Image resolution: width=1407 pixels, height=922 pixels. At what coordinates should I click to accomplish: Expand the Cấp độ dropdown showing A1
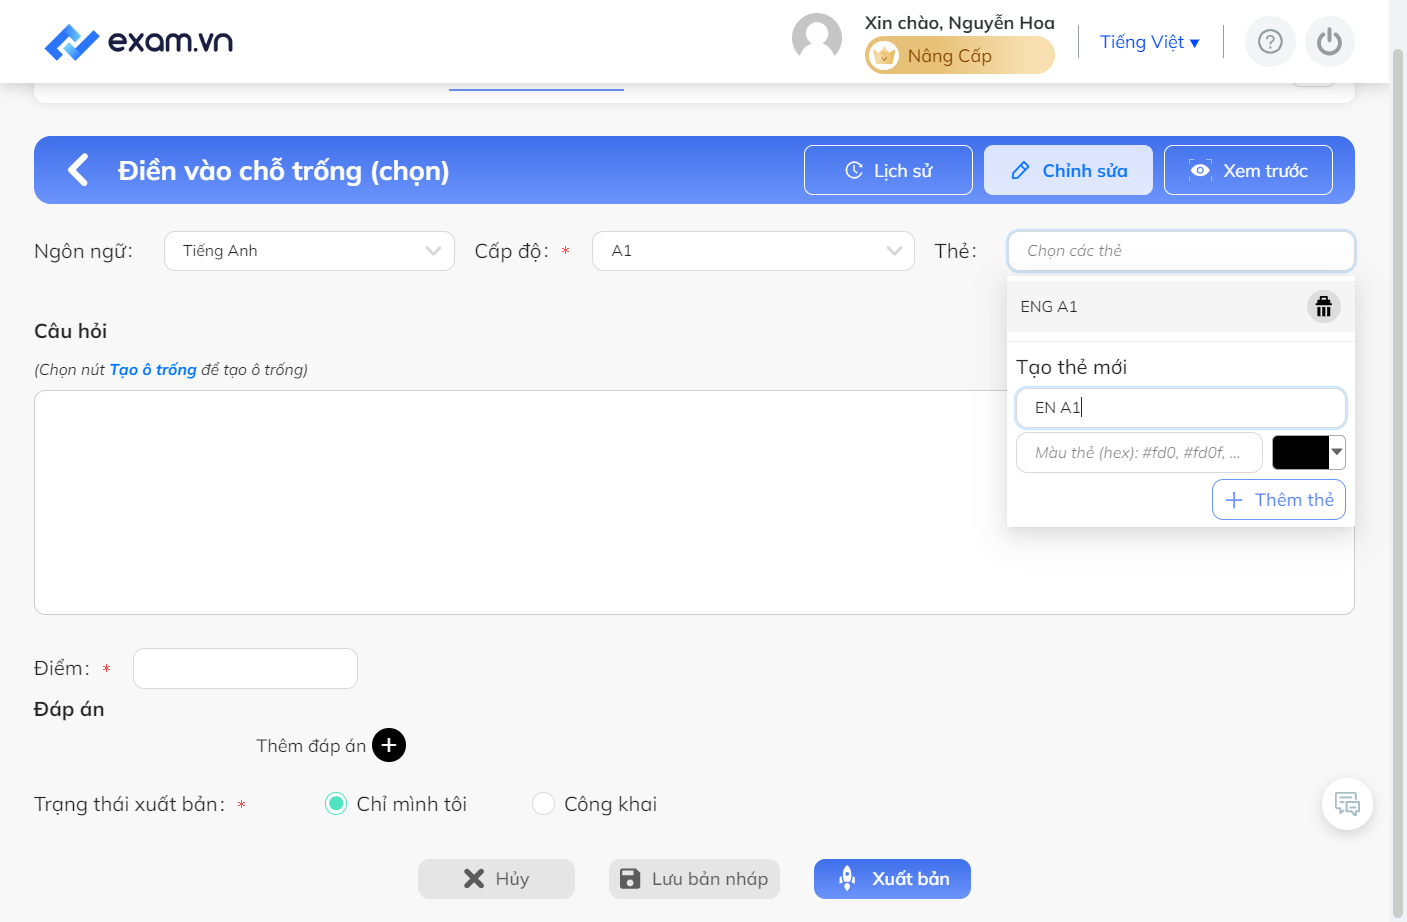(753, 251)
